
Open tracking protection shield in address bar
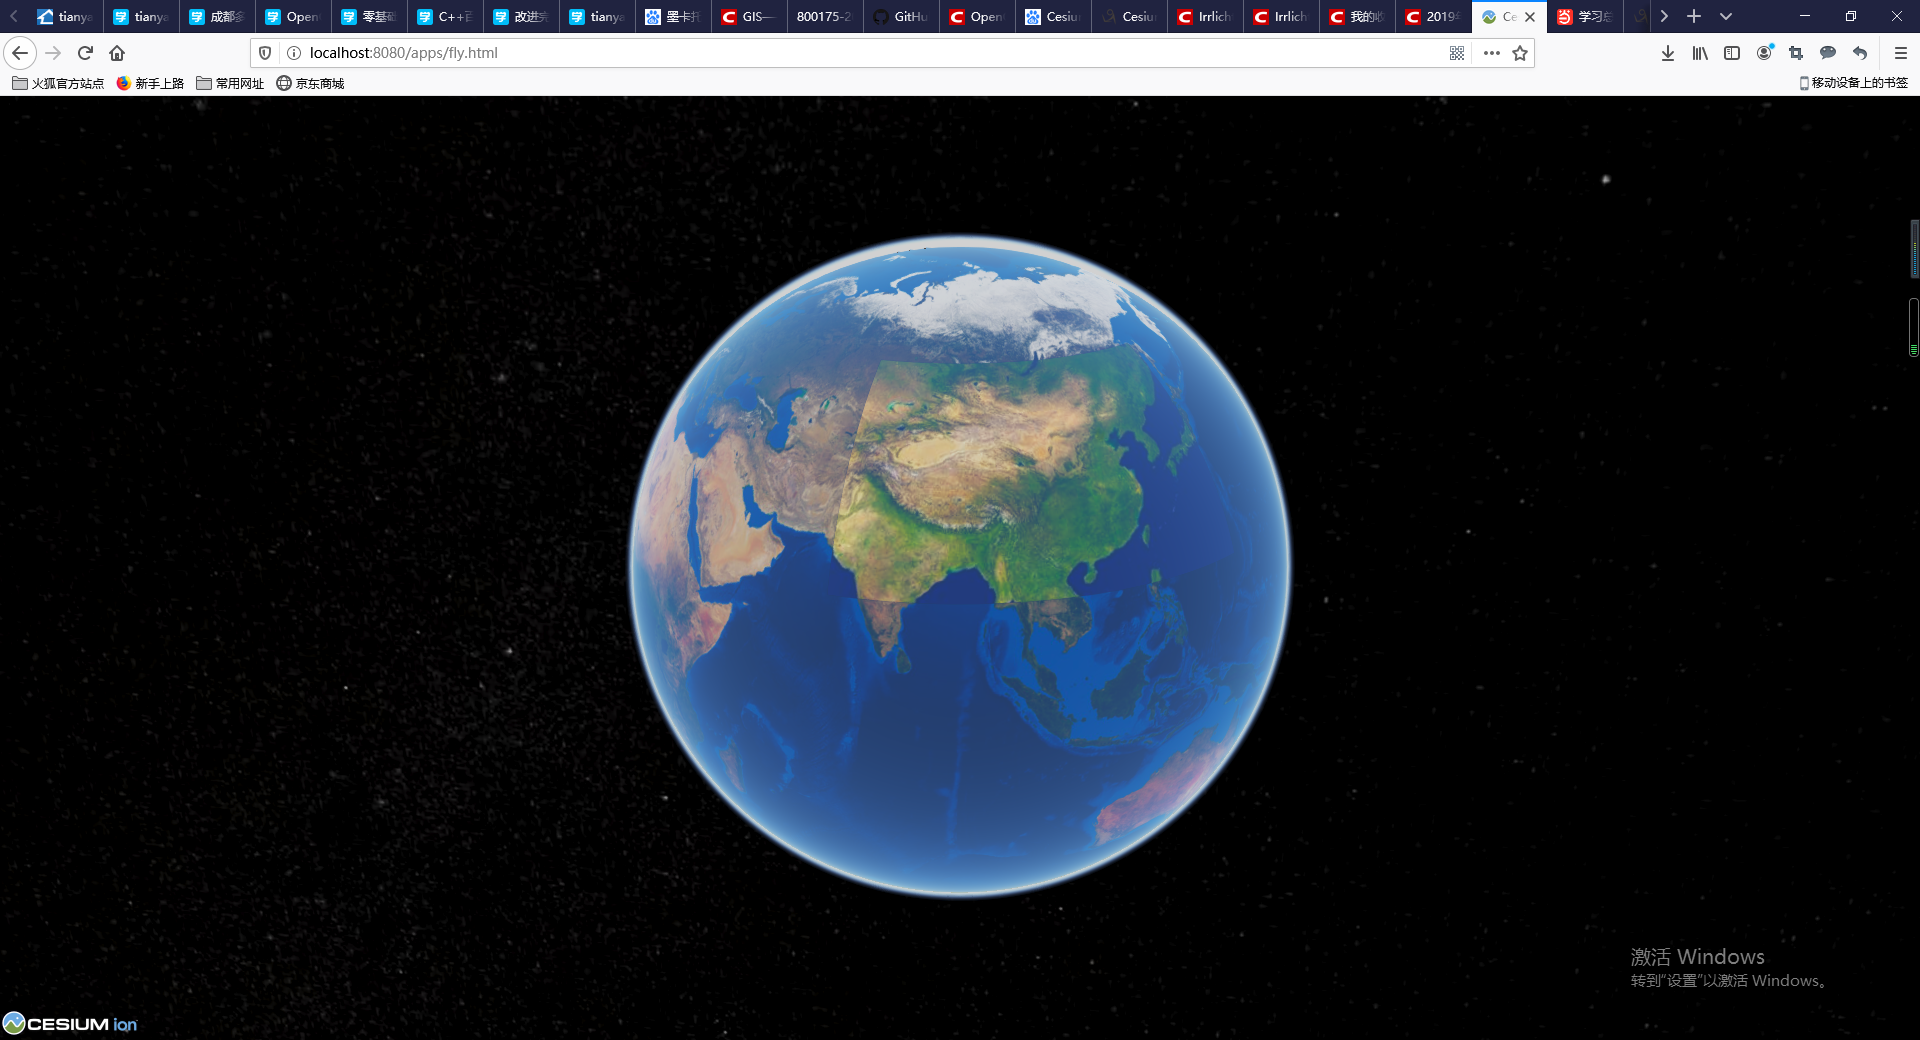coord(265,53)
